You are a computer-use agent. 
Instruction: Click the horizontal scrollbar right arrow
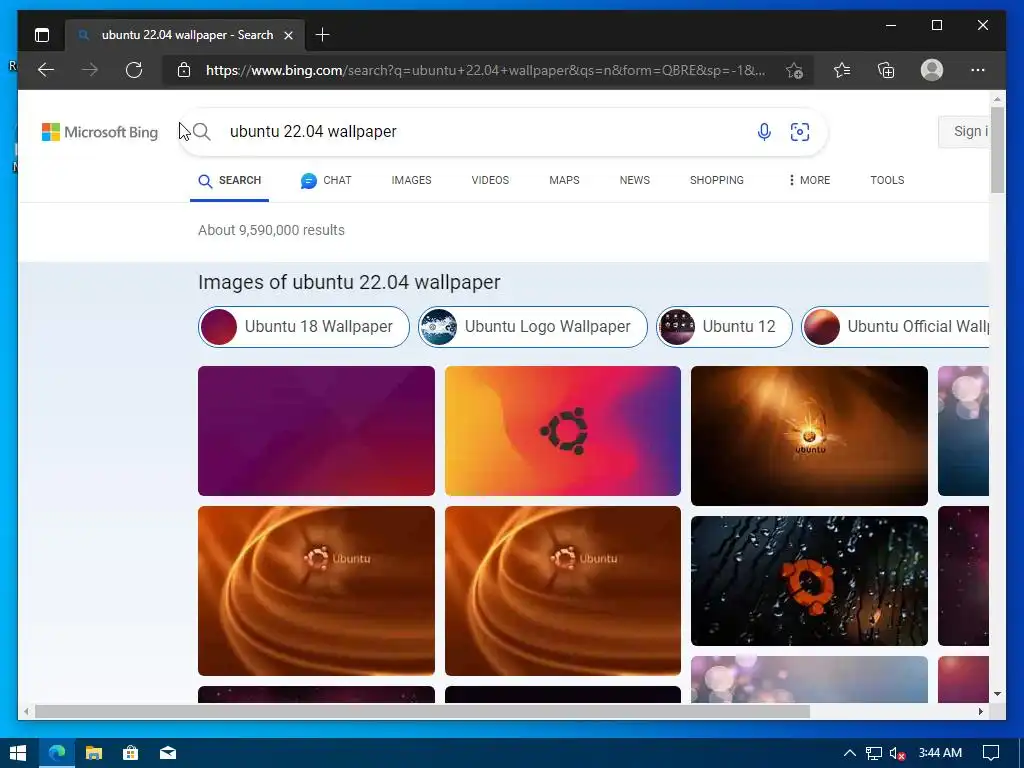point(981,711)
